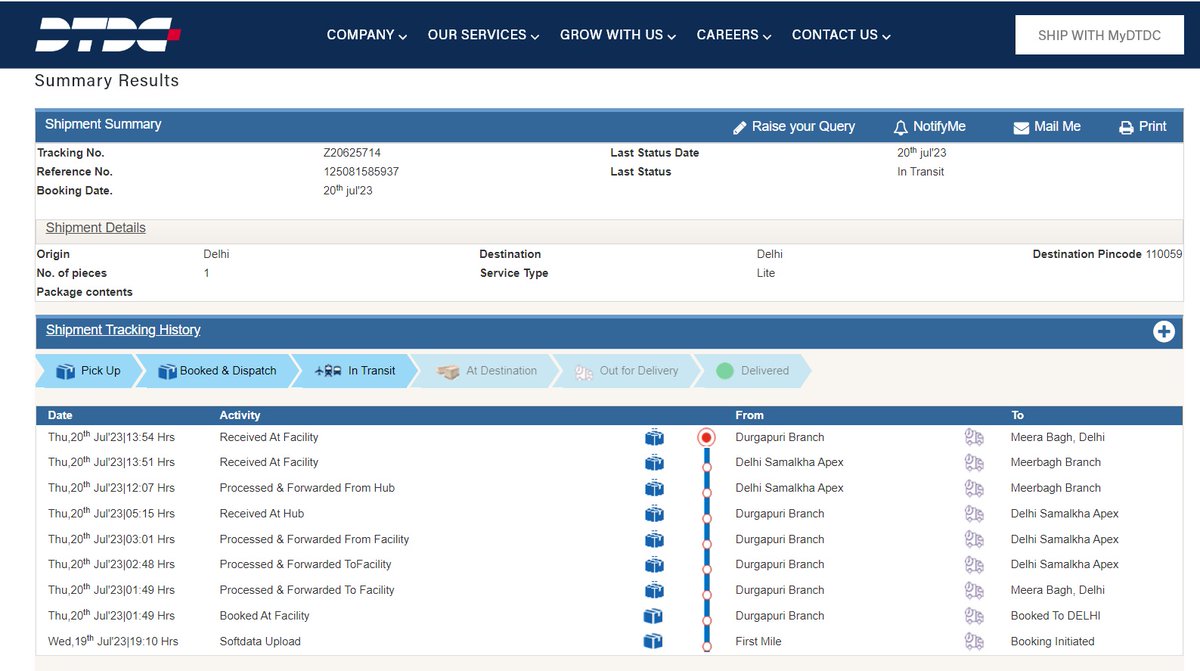
Task: Open the COMPANY menu
Action: (x=367, y=35)
